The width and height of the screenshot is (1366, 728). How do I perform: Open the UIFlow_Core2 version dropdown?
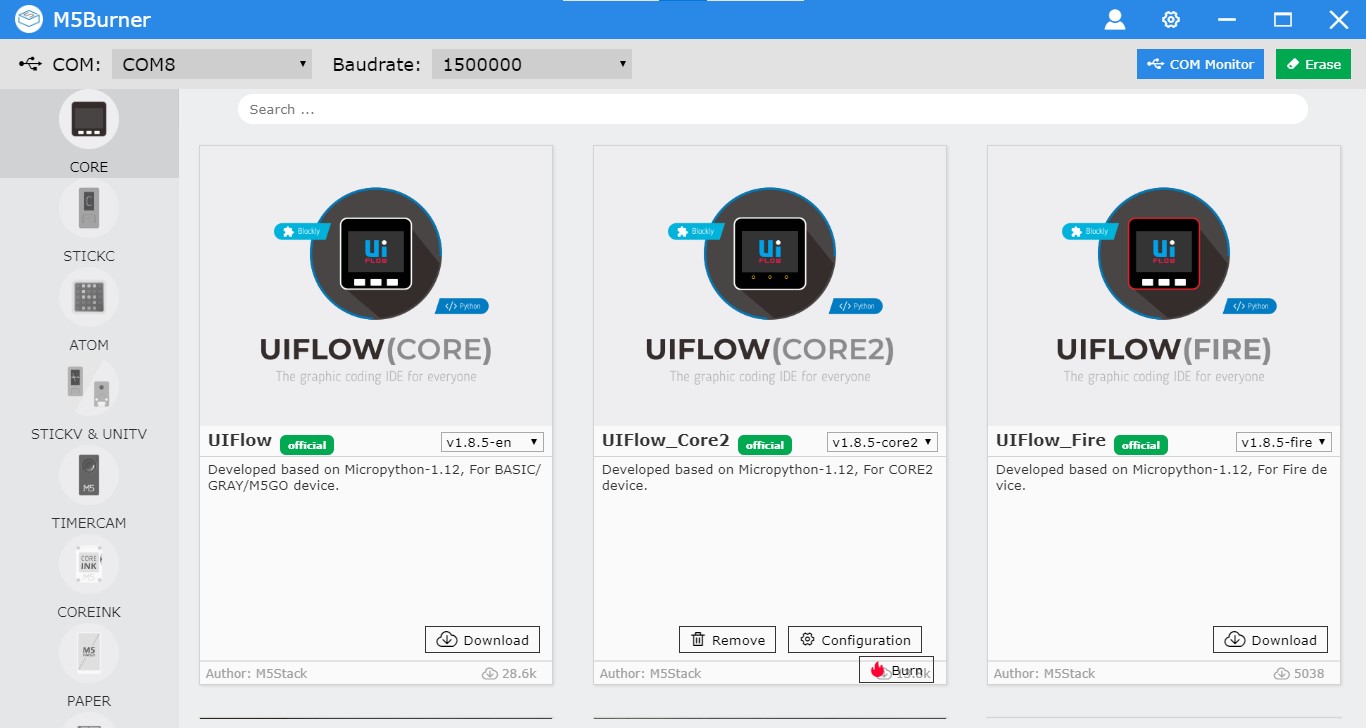pos(881,441)
